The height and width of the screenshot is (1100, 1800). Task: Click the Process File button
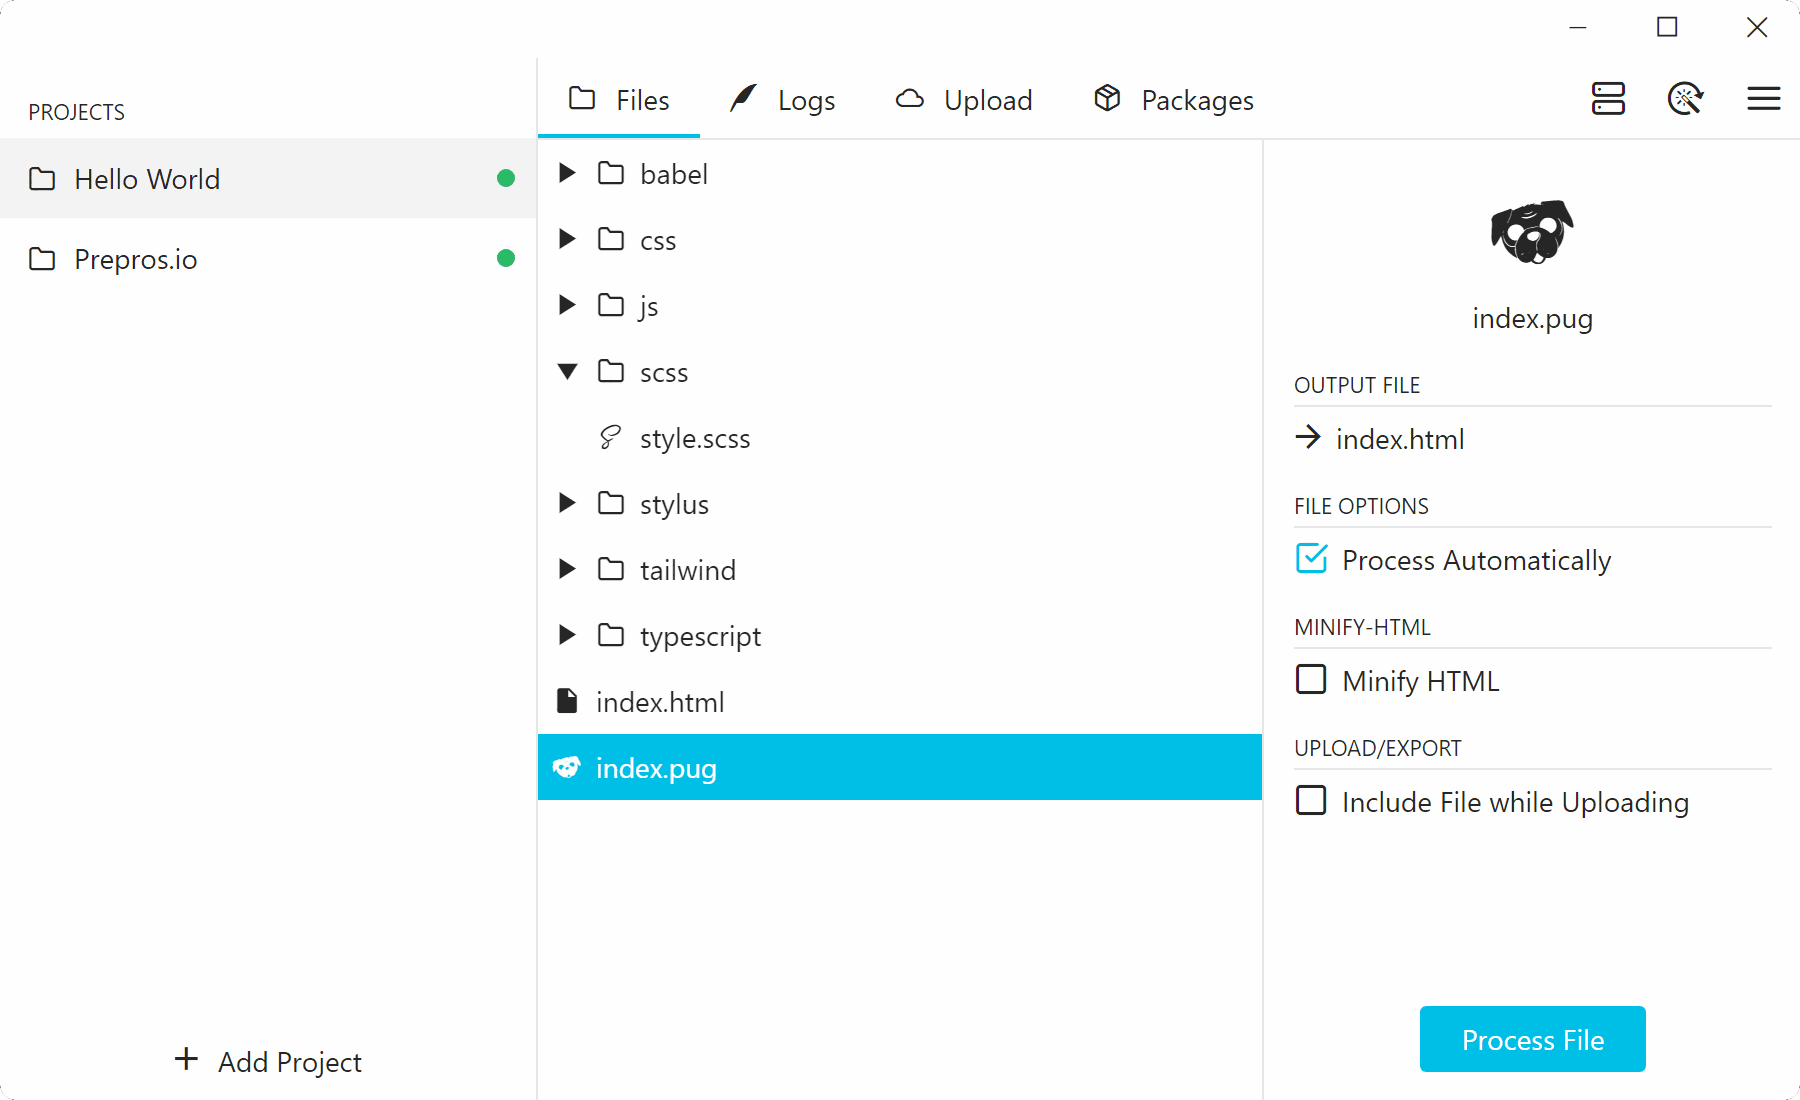coord(1532,1039)
